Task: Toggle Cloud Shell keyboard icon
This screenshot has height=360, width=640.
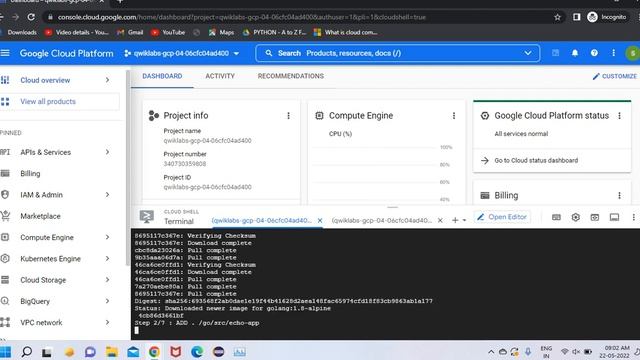Action: pyautogui.click(x=556, y=218)
